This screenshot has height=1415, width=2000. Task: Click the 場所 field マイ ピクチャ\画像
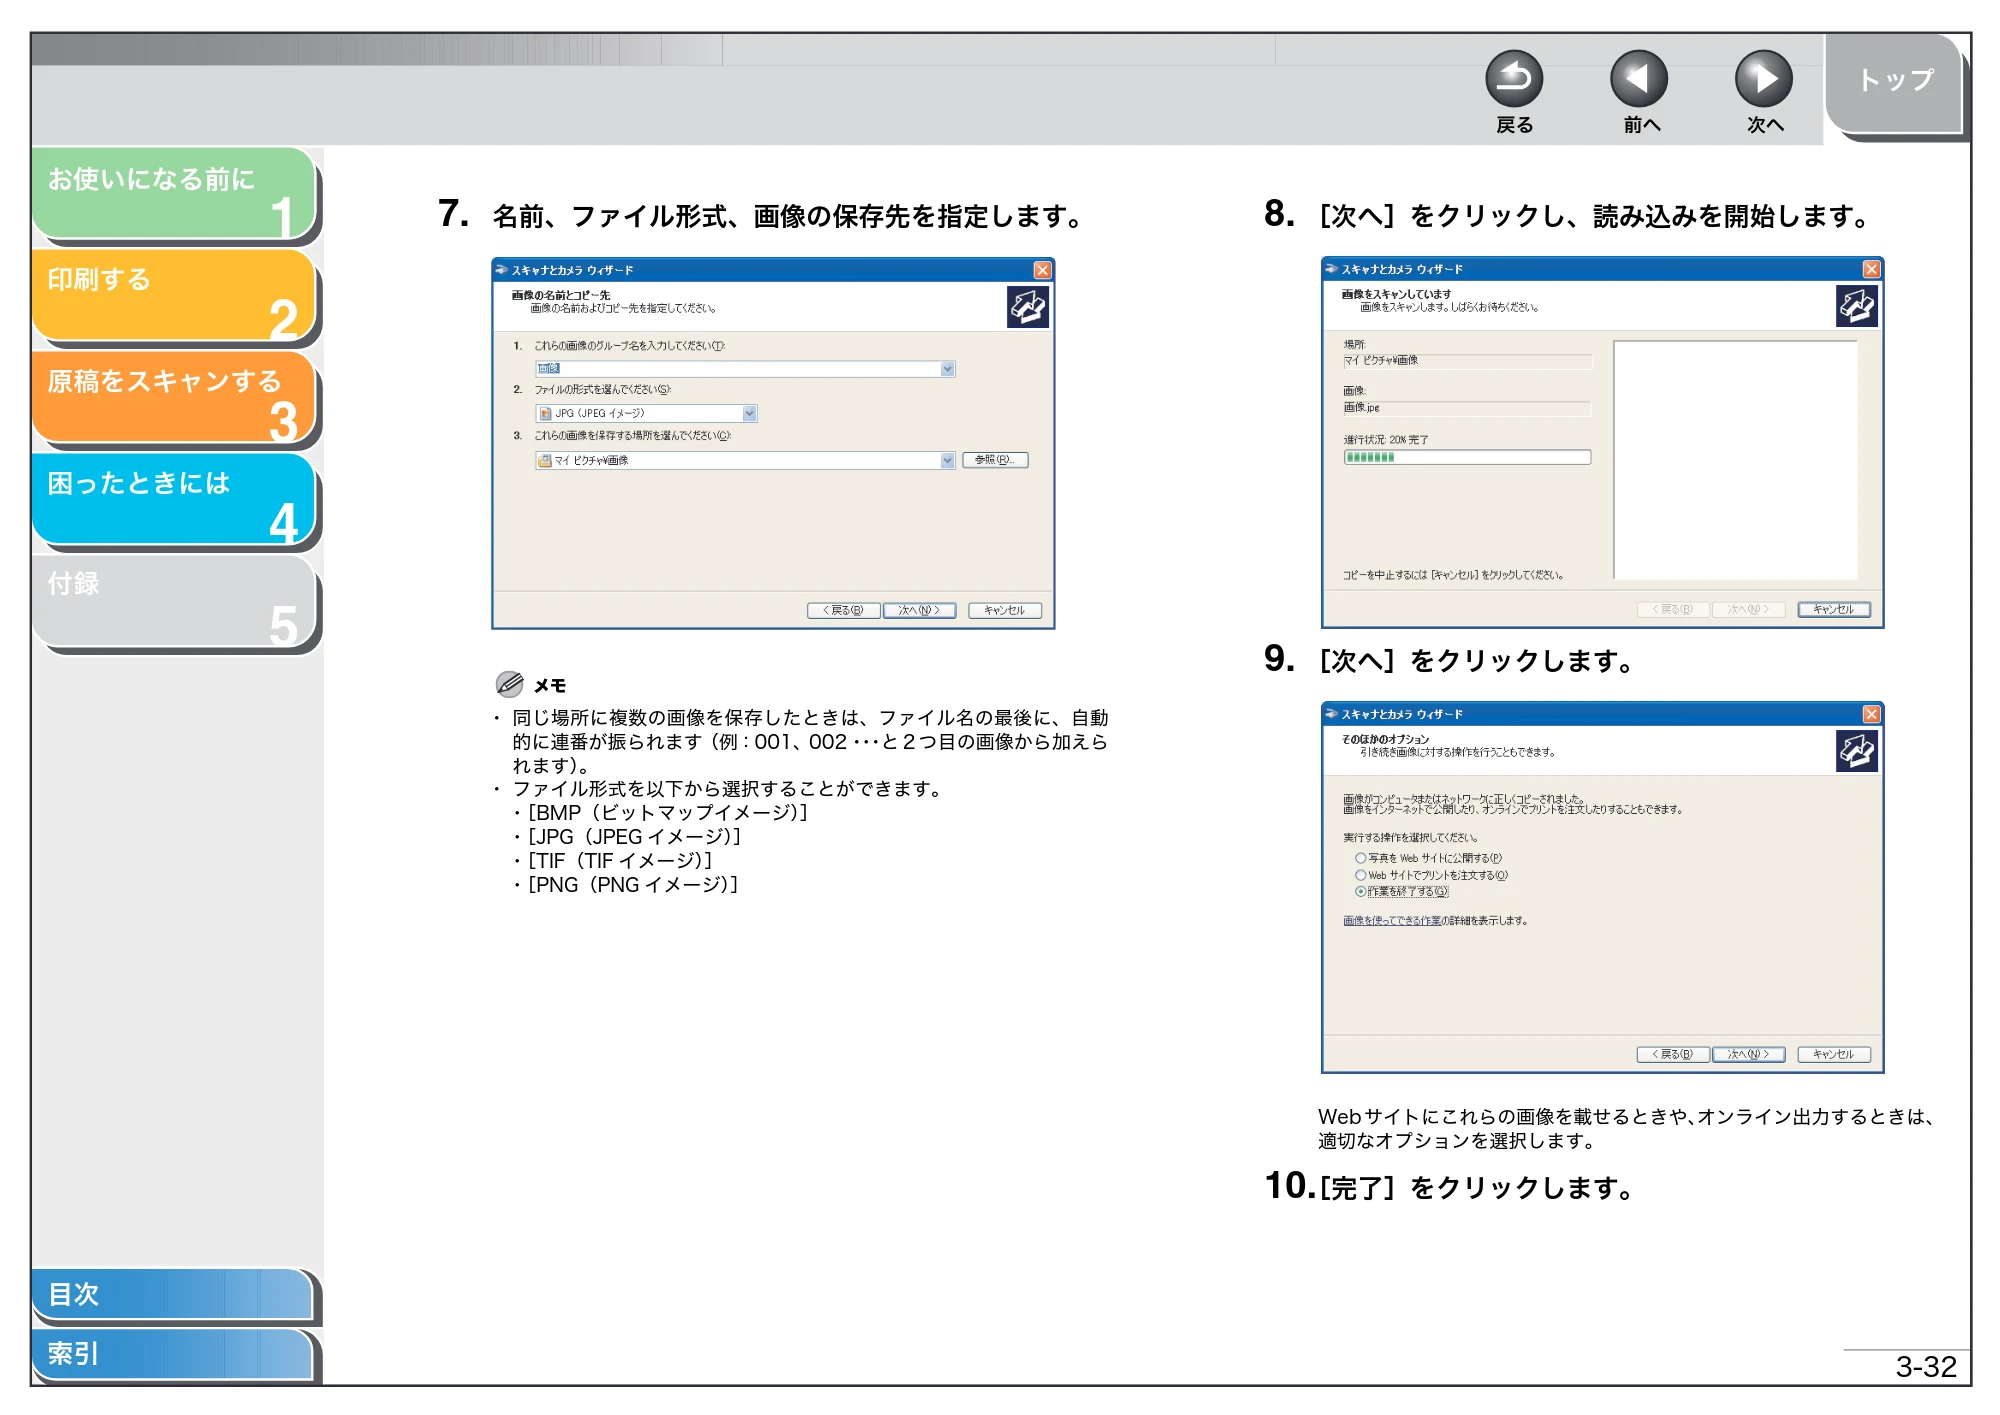(x=1466, y=361)
